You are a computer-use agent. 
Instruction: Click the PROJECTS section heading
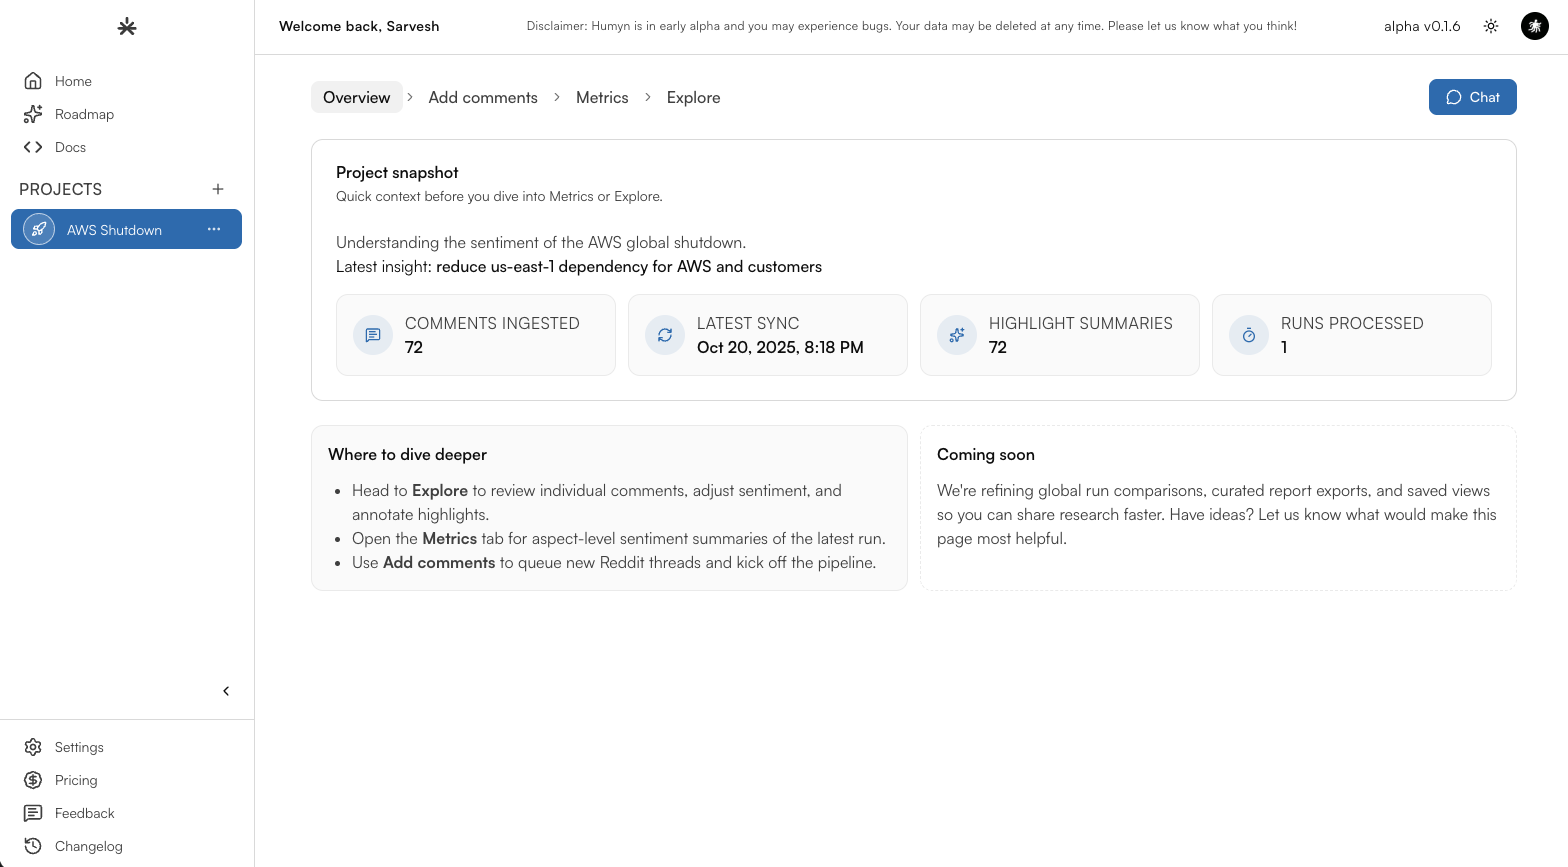point(61,189)
